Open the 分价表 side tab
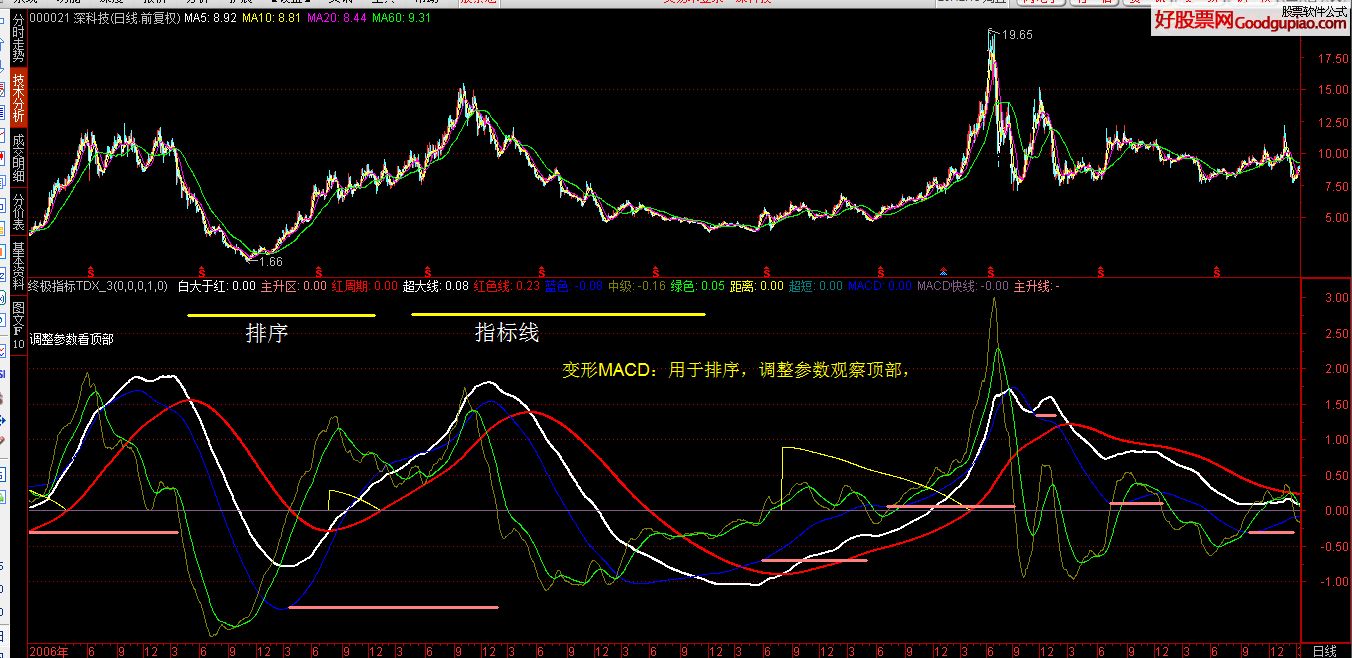The width and height of the screenshot is (1352, 658). coord(18,214)
